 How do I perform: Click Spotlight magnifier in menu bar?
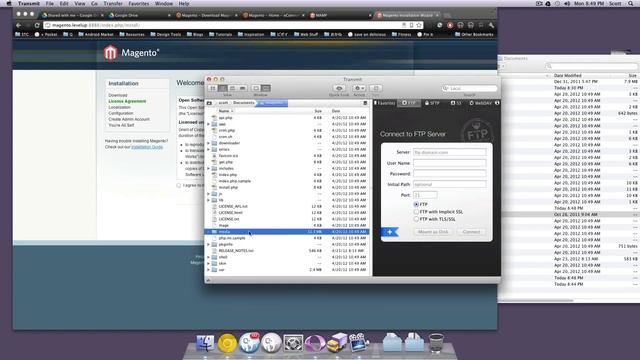pos(631,3)
